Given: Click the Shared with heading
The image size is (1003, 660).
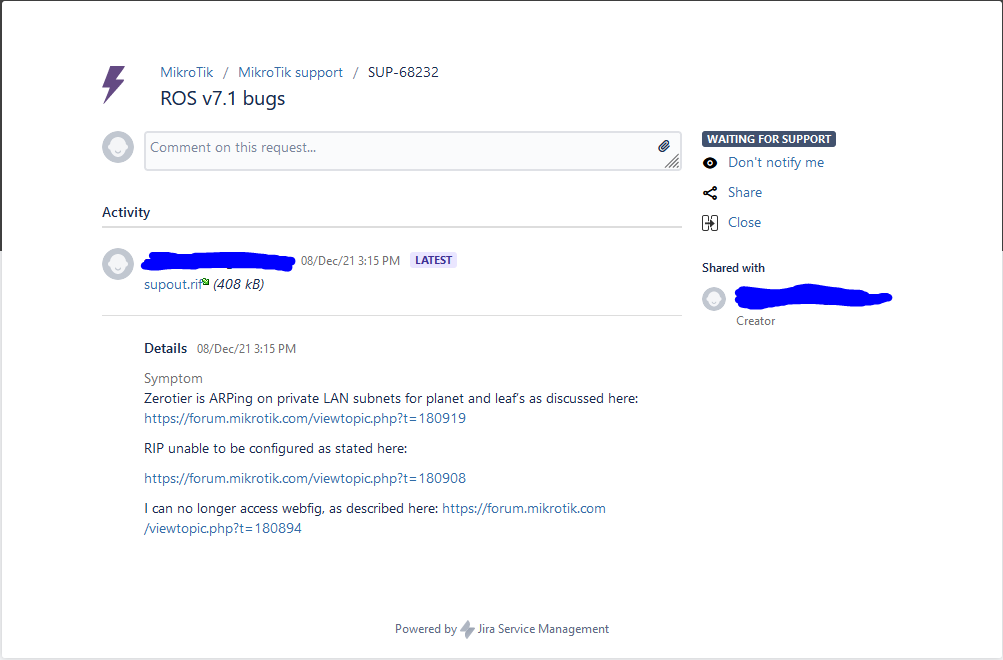Looking at the screenshot, I should [x=733, y=268].
